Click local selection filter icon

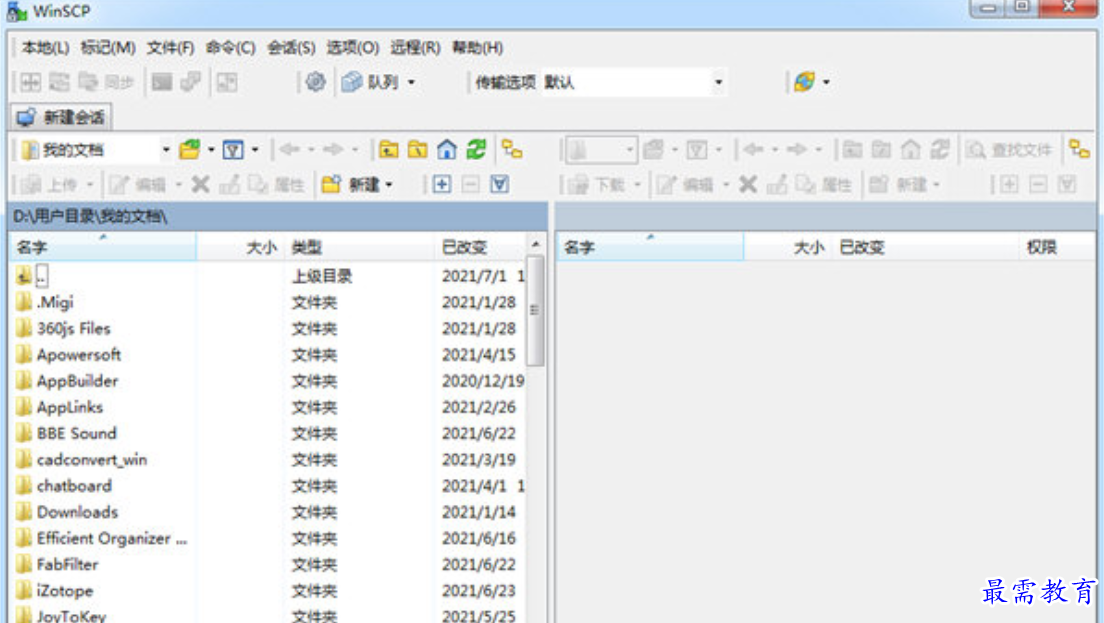point(500,185)
